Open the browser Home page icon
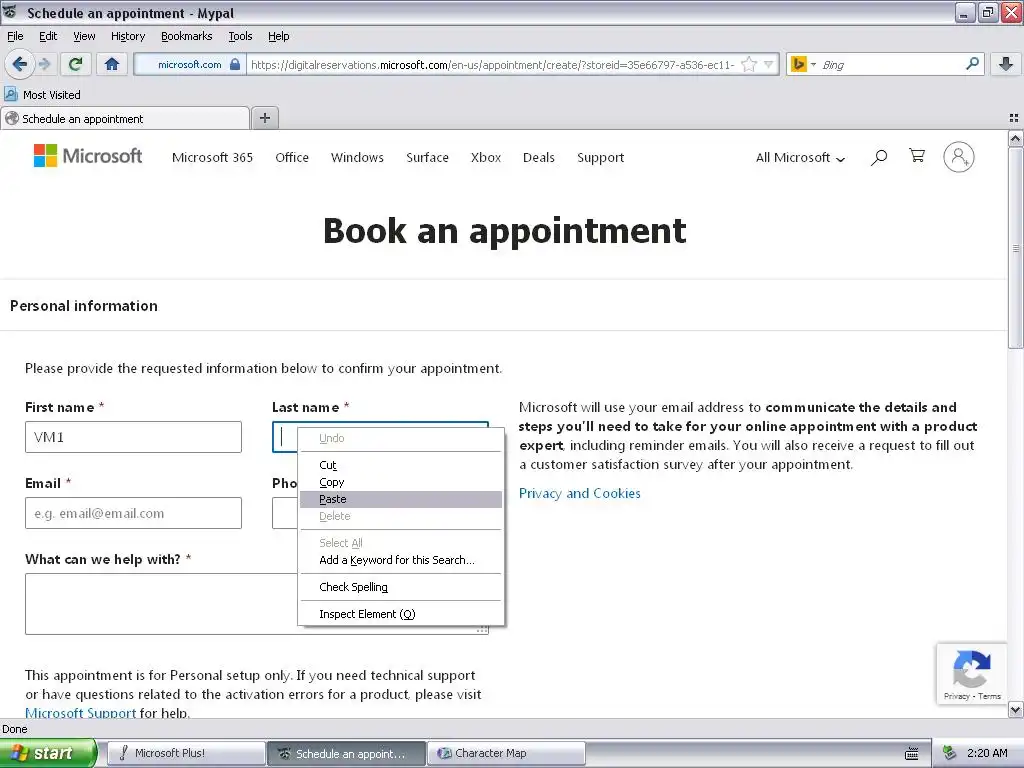This screenshot has width=1024, height=768. (x=112, y=64)
